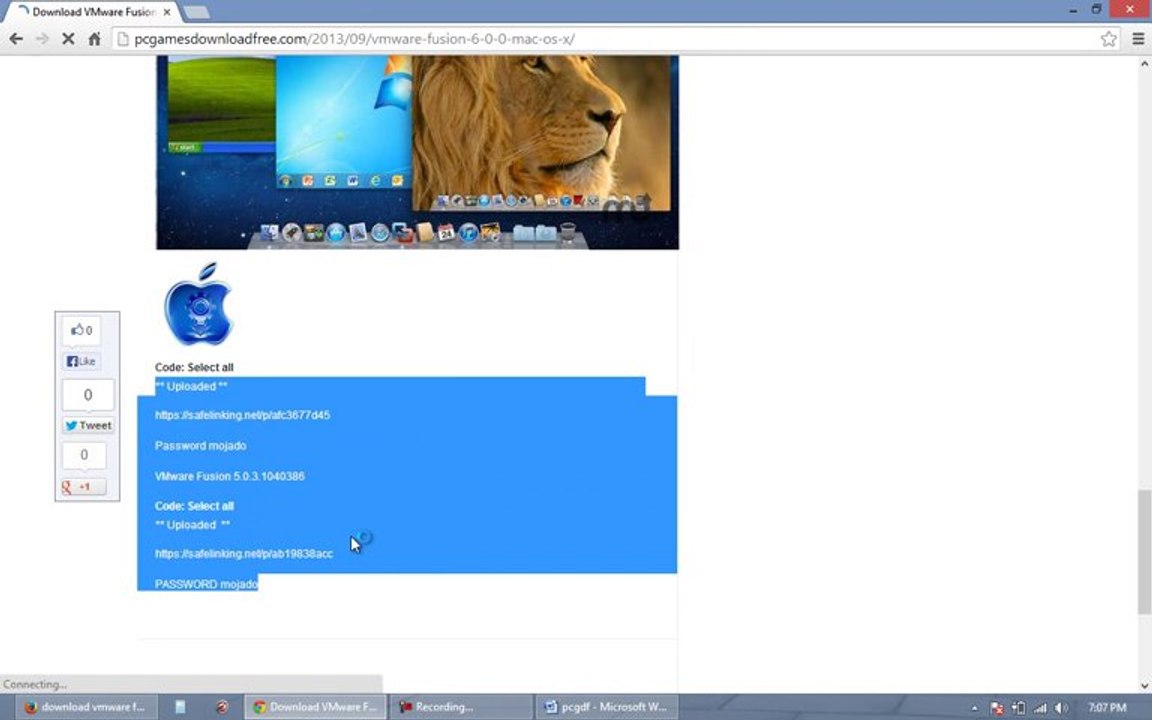Click the browser forward arrow

click(x=42, y=39)
